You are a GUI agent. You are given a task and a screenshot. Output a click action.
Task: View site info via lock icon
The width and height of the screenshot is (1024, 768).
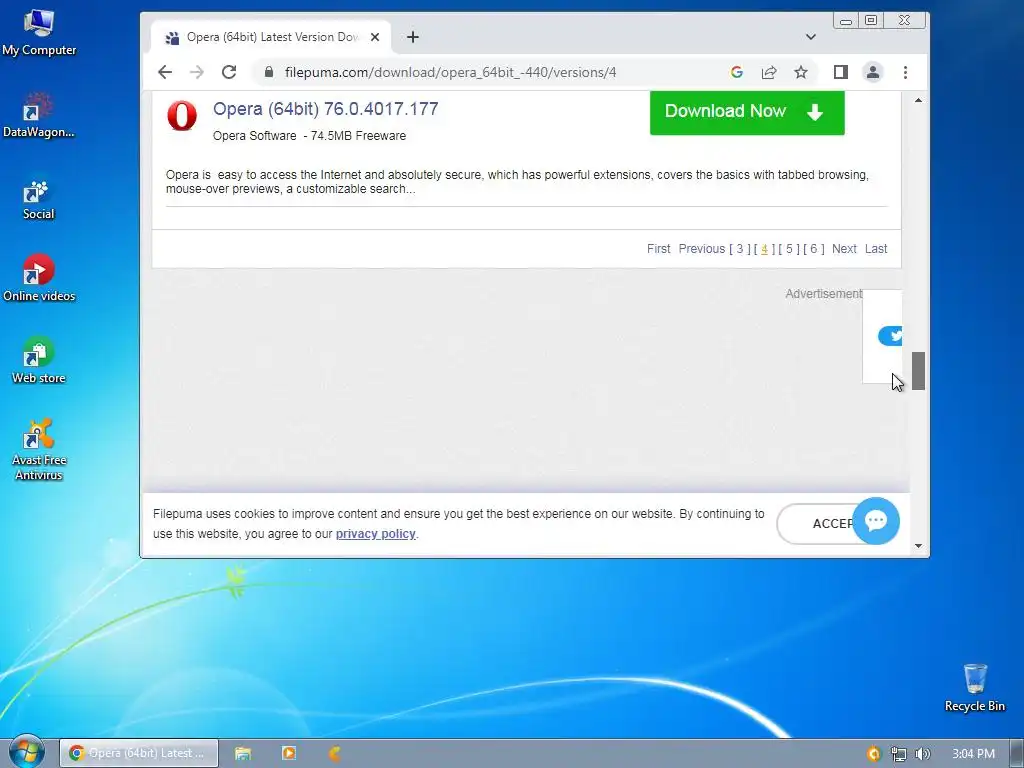268,72
